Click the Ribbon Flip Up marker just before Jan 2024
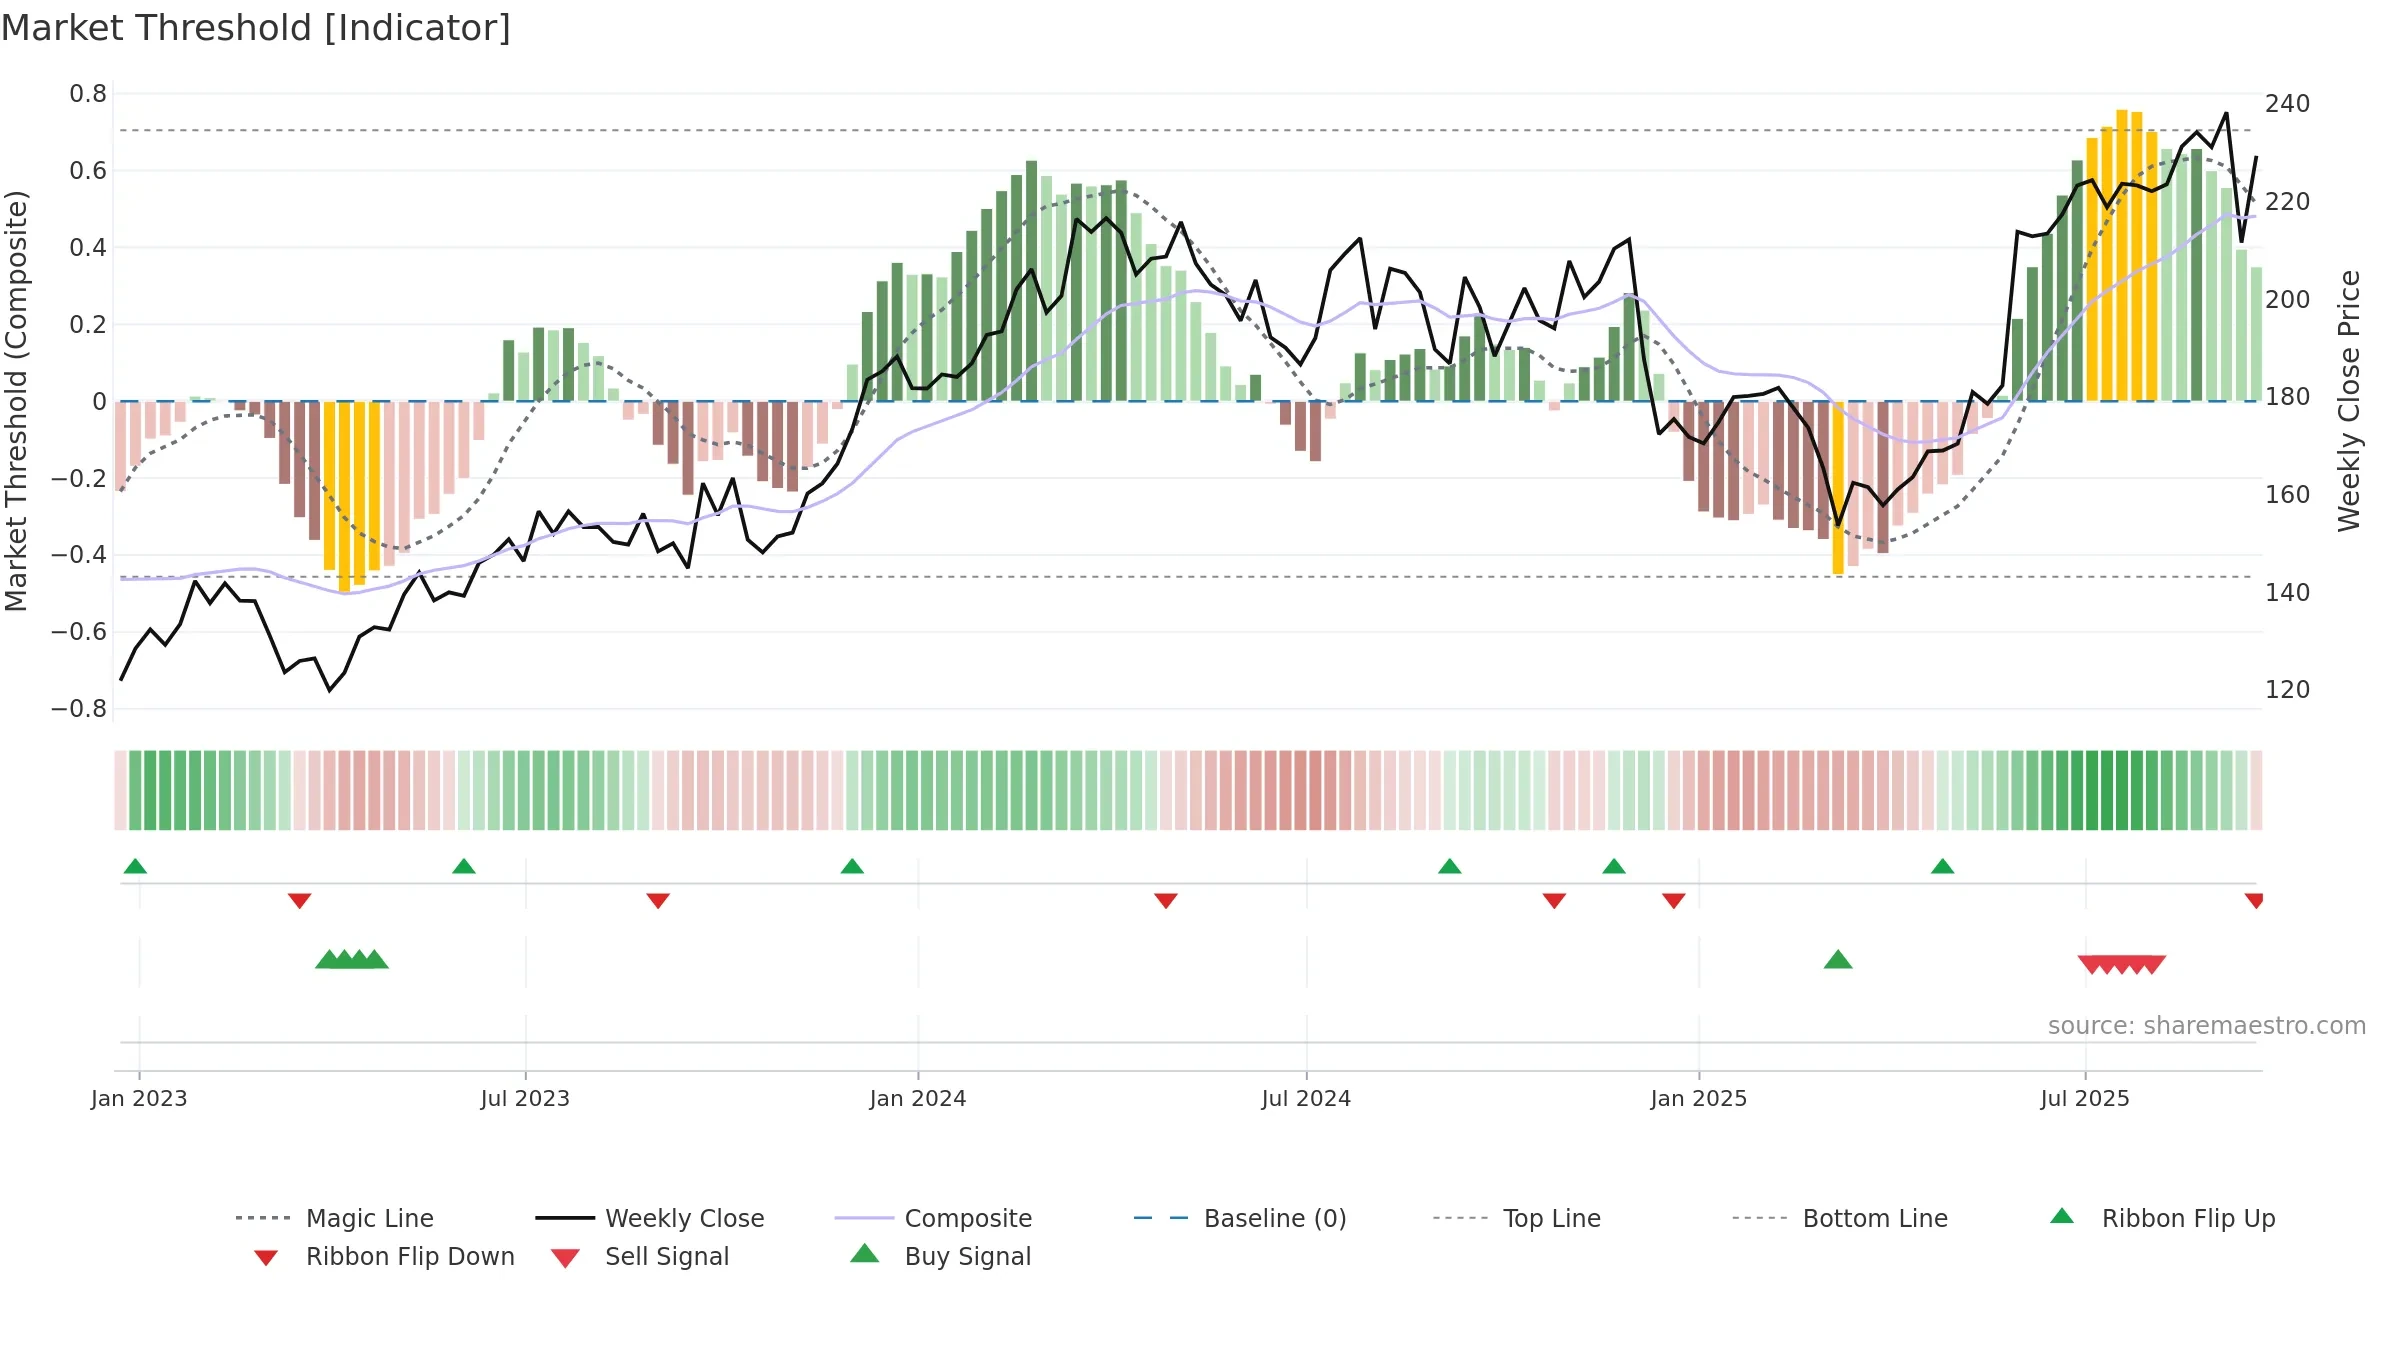 (x=852, y=866)
